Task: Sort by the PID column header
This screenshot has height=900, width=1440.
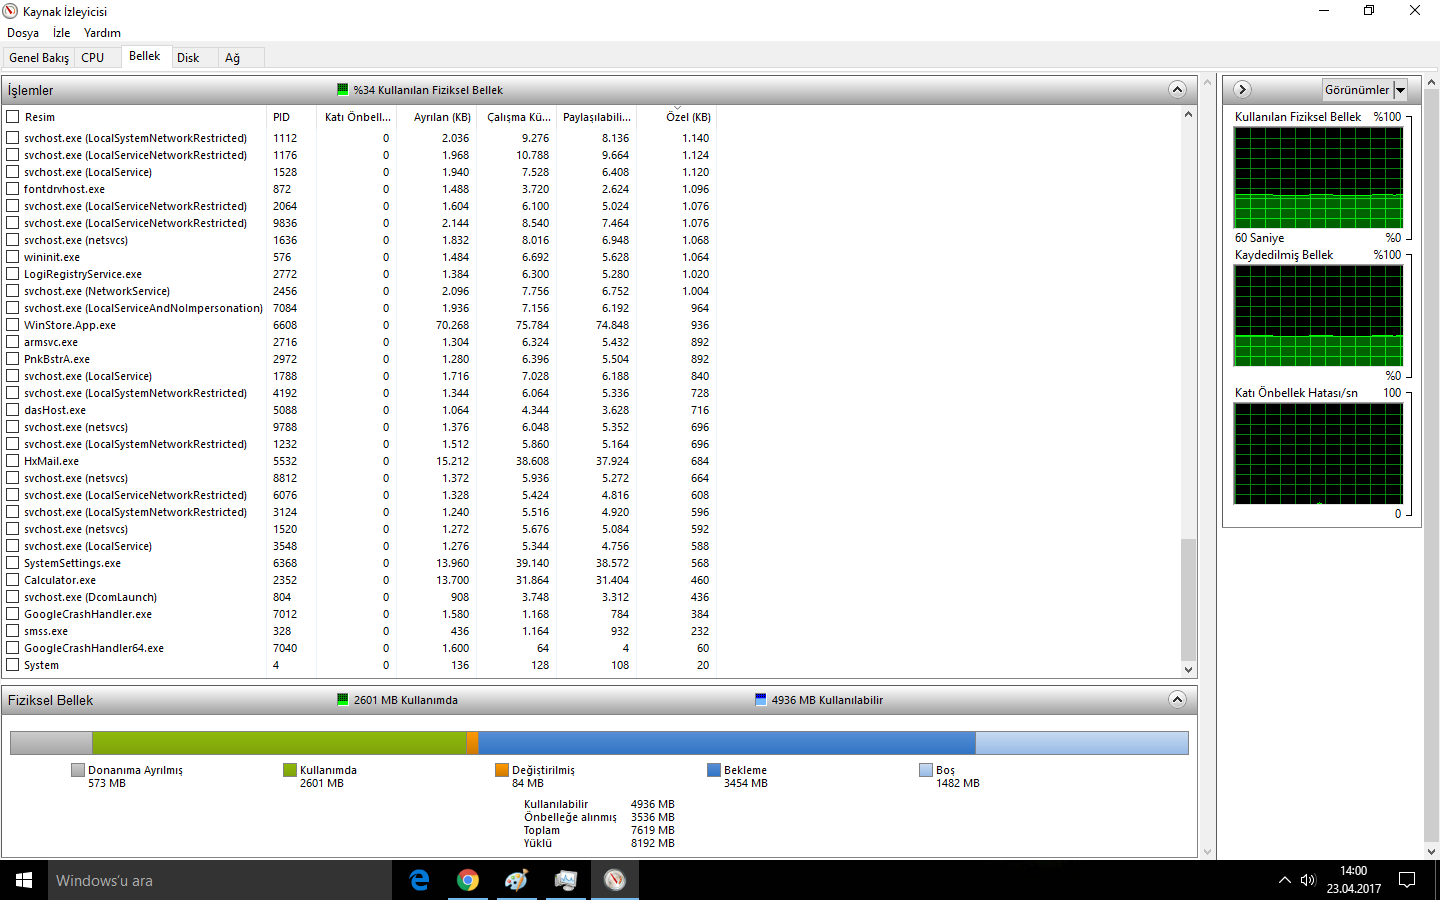Action: point(292,117)
